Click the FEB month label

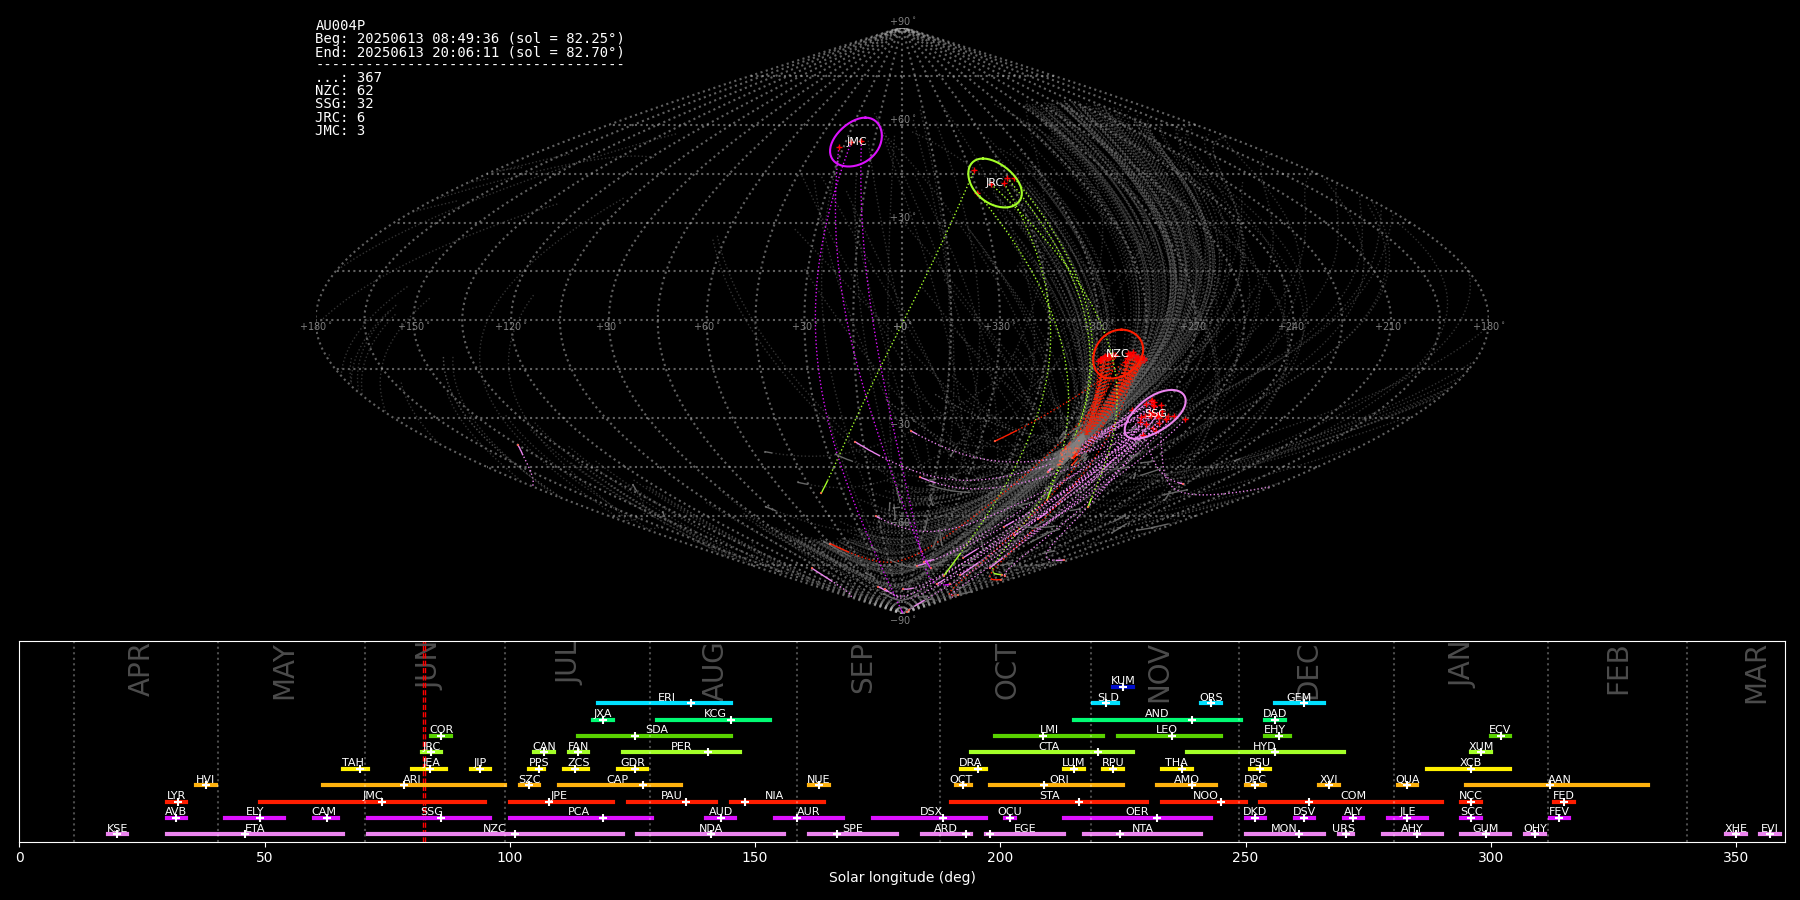tap(1618, 671)
